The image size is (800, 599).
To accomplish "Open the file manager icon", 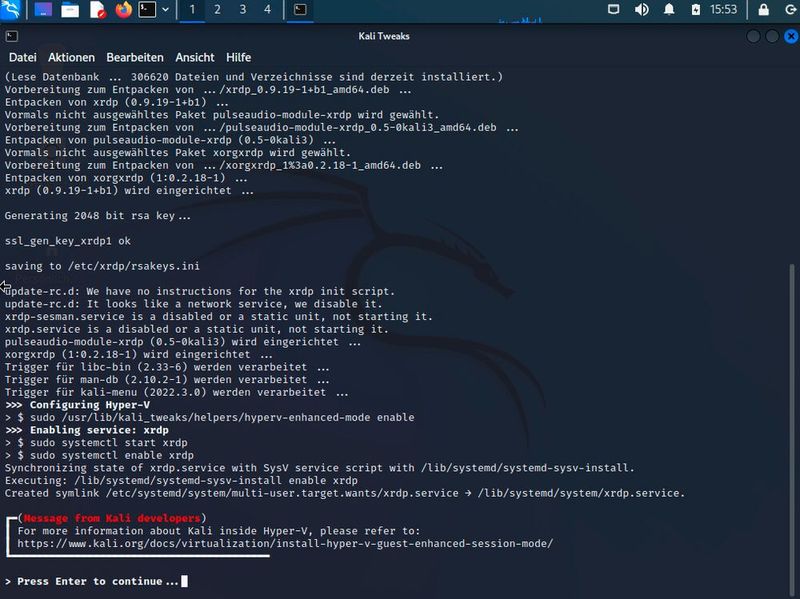I will [x=70, y=10].
